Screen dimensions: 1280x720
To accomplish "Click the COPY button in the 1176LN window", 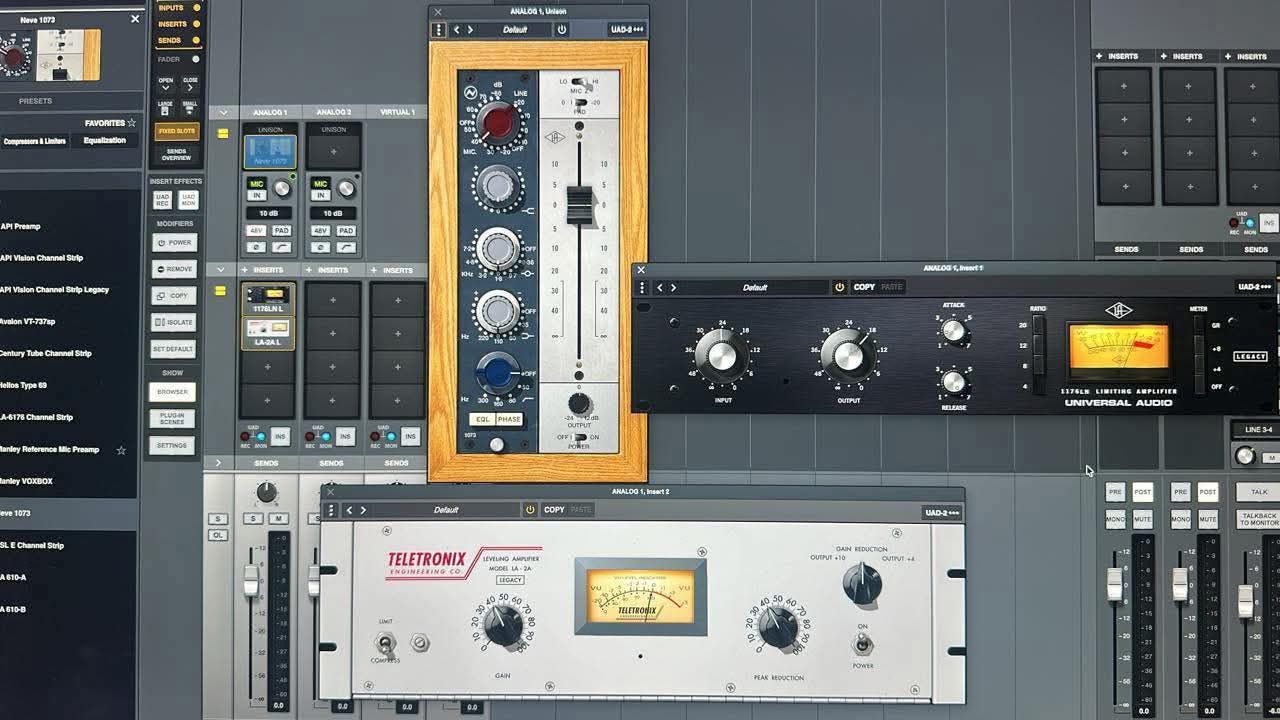I will tap(864, 287).
